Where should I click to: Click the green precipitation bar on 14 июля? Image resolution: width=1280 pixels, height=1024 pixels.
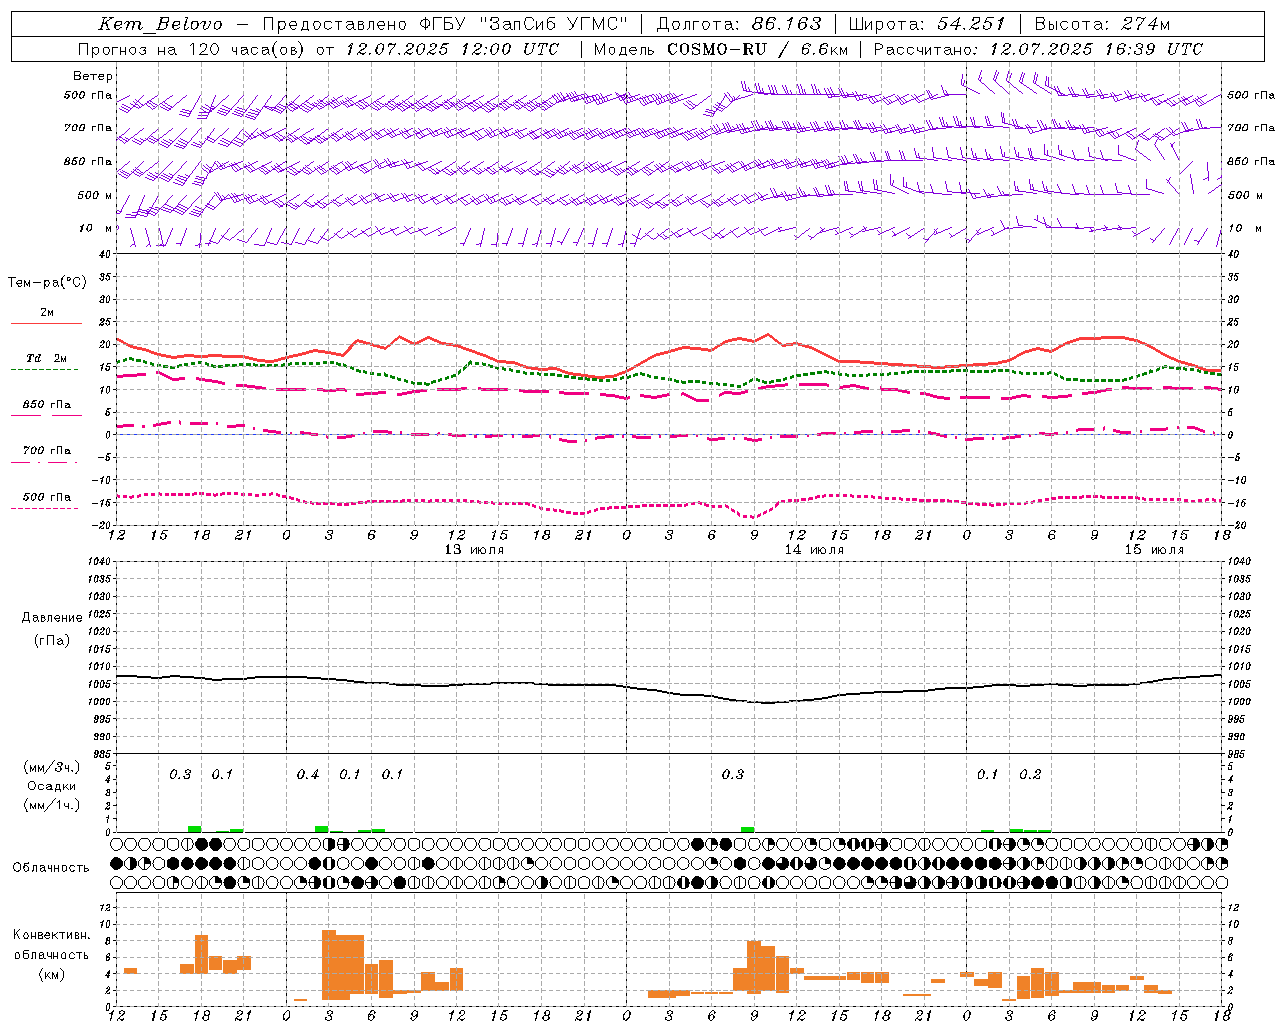(747, 829)
